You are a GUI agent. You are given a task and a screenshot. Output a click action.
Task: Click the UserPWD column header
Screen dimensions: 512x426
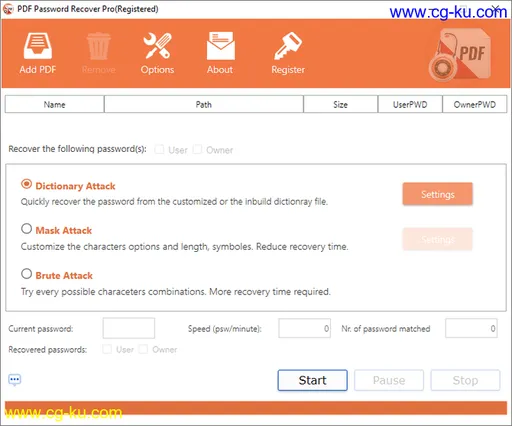point(410,104)
